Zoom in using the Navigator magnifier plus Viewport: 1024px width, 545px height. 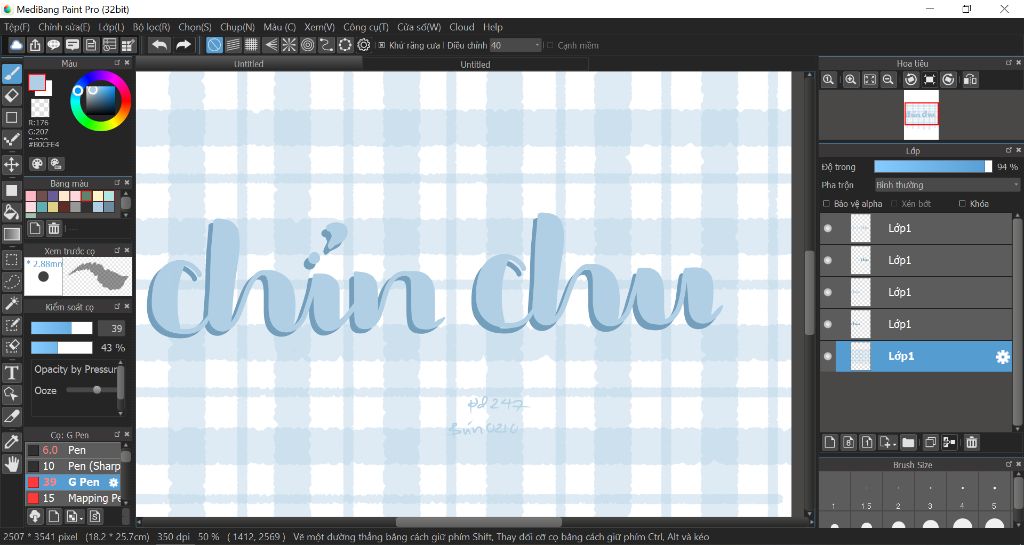(850, 80)
